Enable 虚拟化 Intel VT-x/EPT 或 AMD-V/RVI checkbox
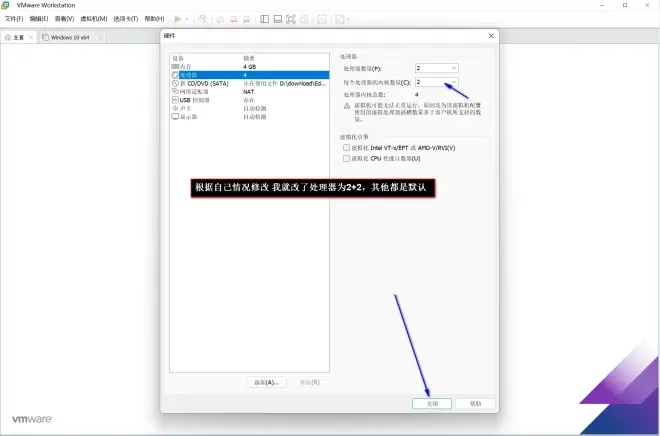The image size is (660, 436). (346, 147)
